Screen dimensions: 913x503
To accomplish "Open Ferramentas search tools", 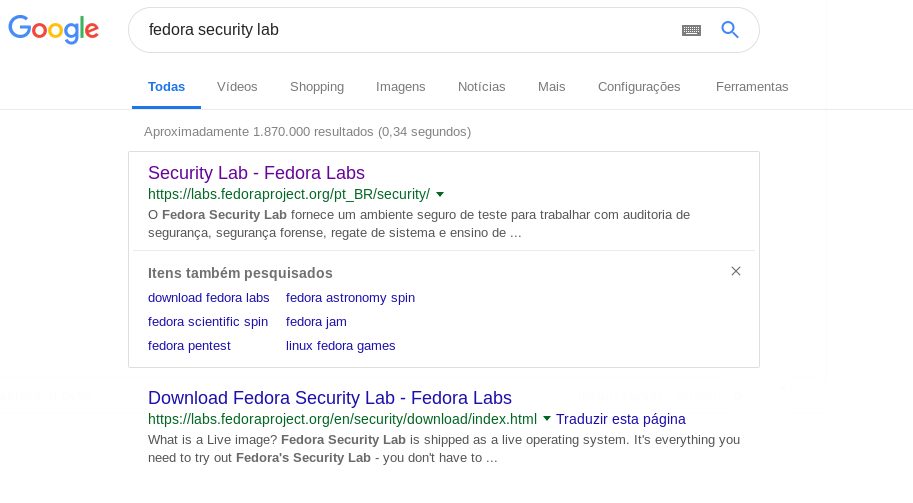I will pos(752,87).
